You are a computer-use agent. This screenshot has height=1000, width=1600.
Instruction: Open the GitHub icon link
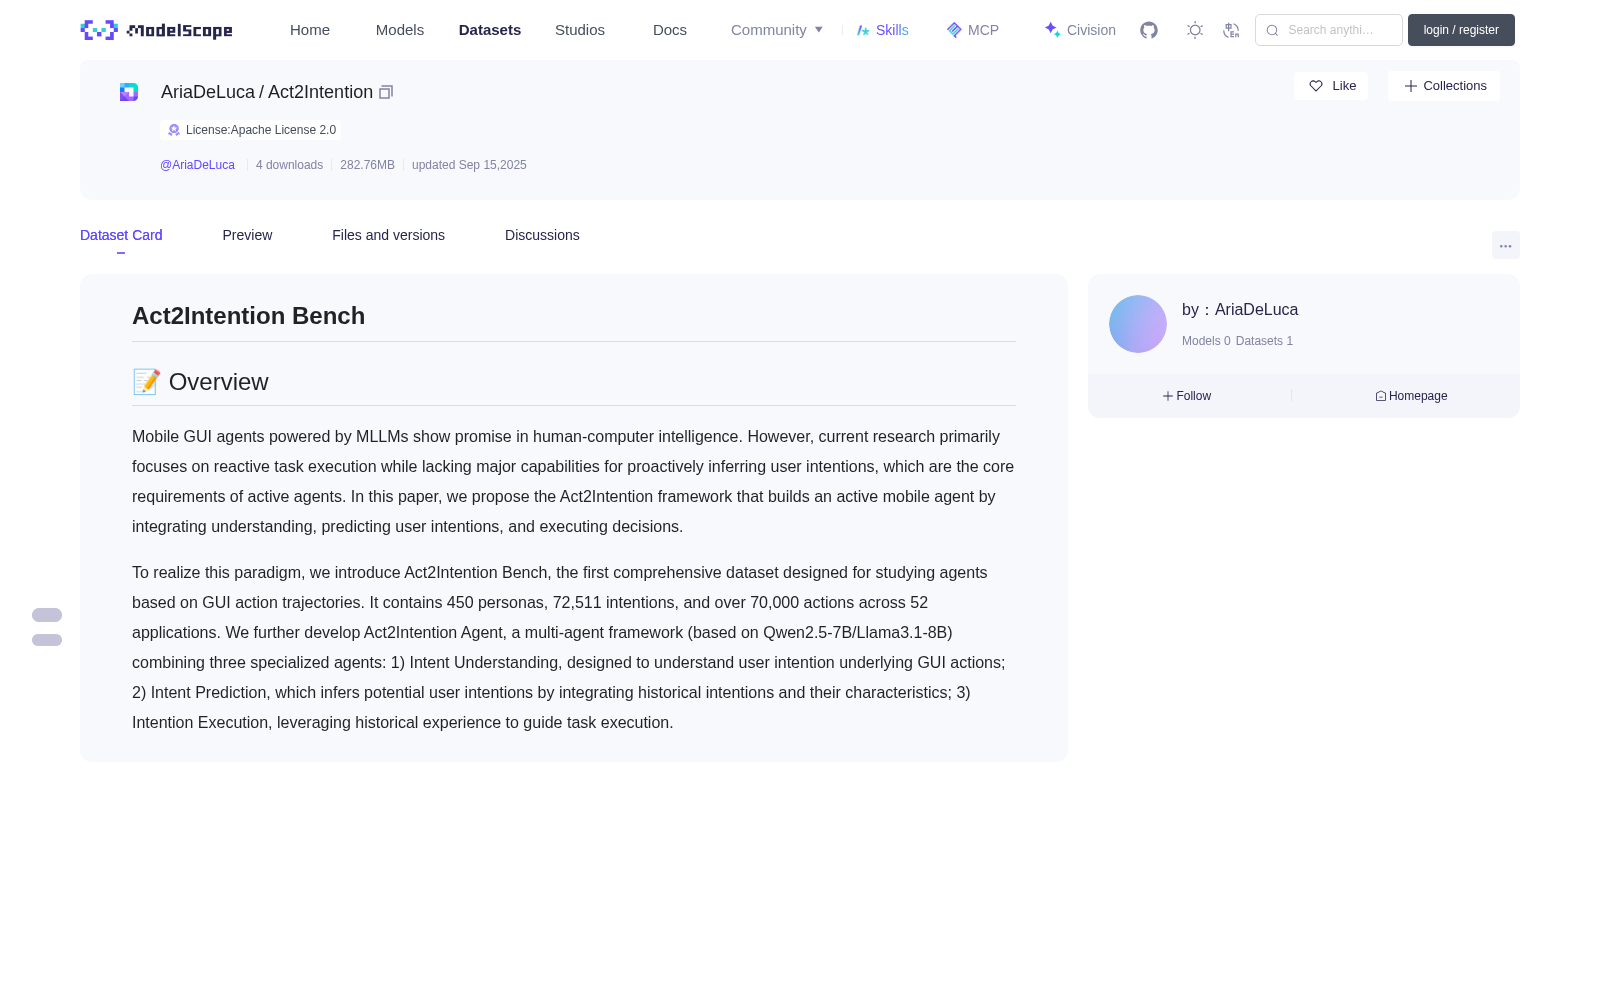(x=1149, y=30)
